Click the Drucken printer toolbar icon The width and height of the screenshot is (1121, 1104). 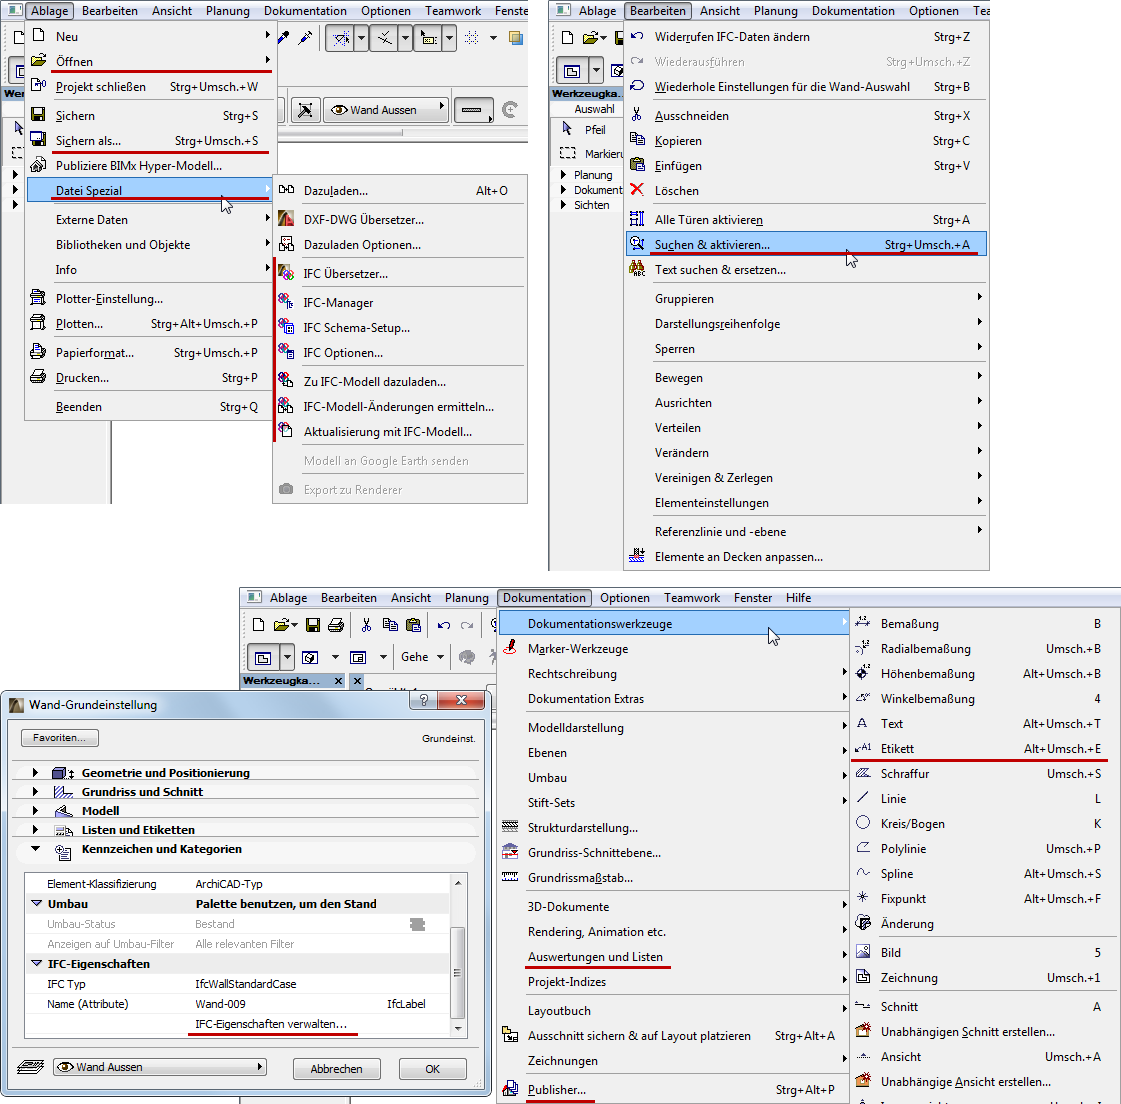pos(336,624)
